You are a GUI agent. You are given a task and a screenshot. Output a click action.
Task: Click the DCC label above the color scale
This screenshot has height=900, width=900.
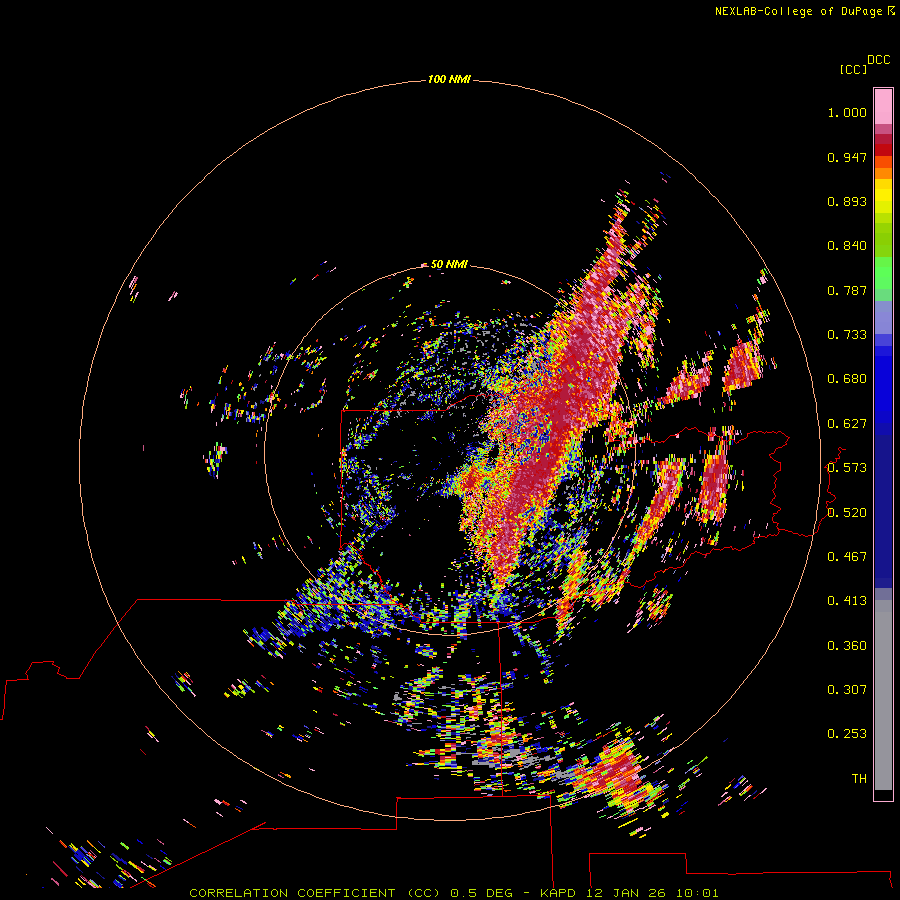[x=878, y=60]
